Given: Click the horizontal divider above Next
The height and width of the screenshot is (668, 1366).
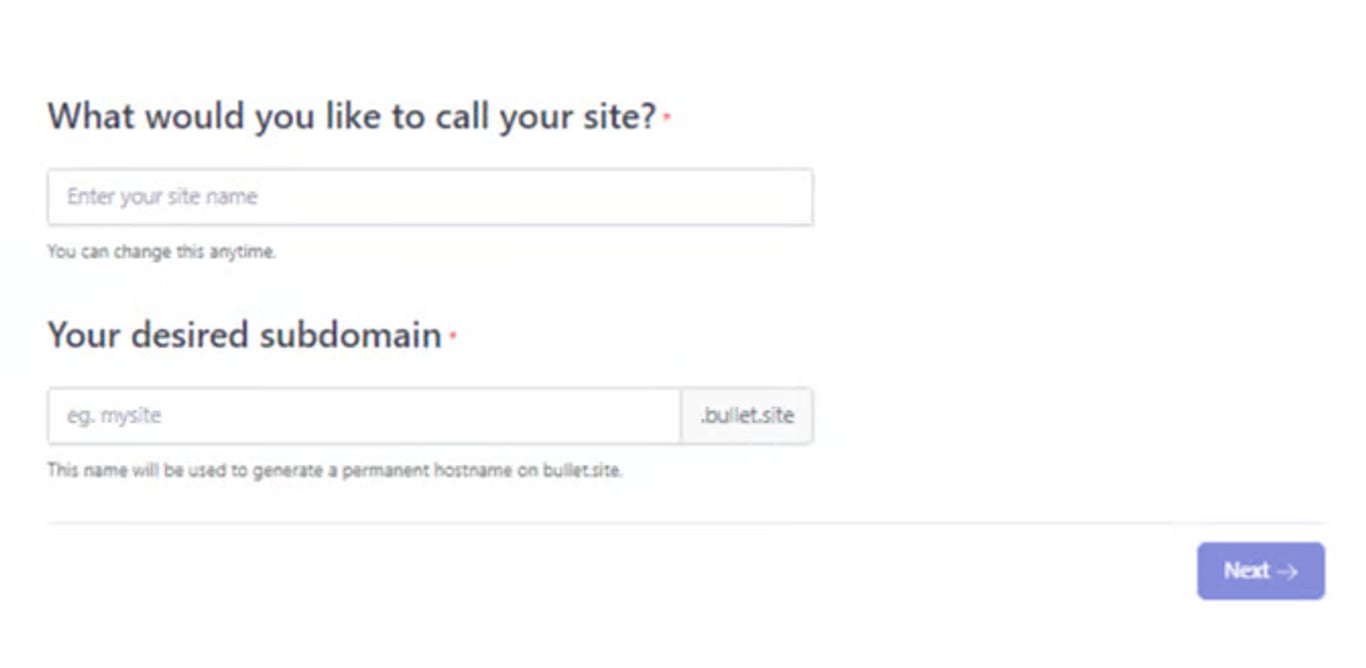Looking at the screenshot, I should (x=685, y=523).
